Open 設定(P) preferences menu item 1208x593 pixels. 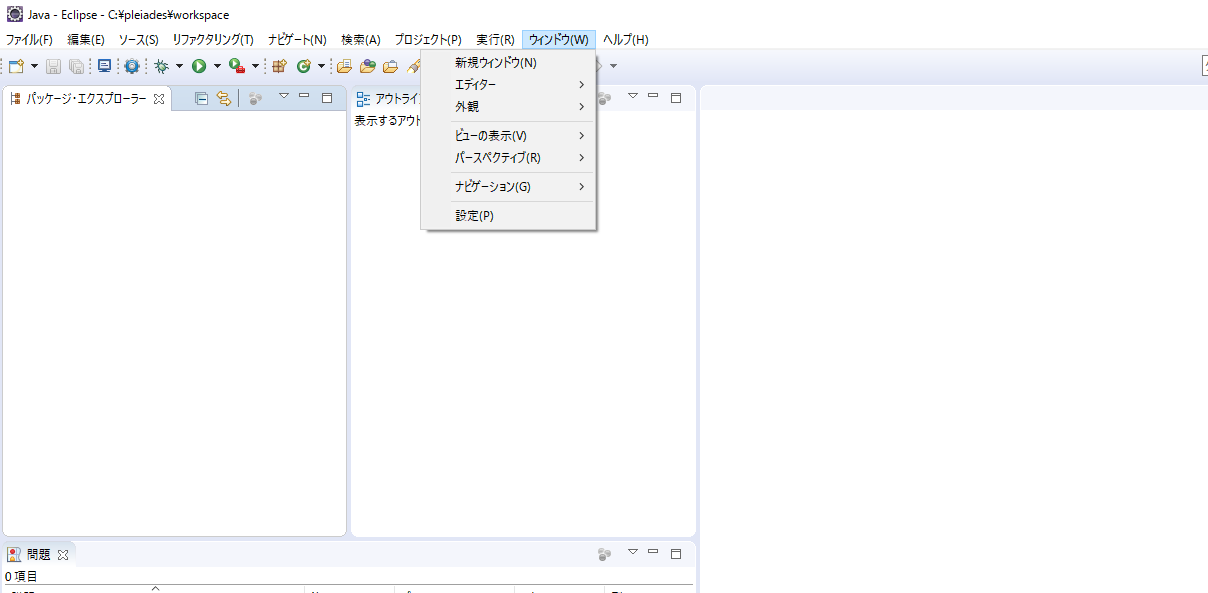[474, 215]
